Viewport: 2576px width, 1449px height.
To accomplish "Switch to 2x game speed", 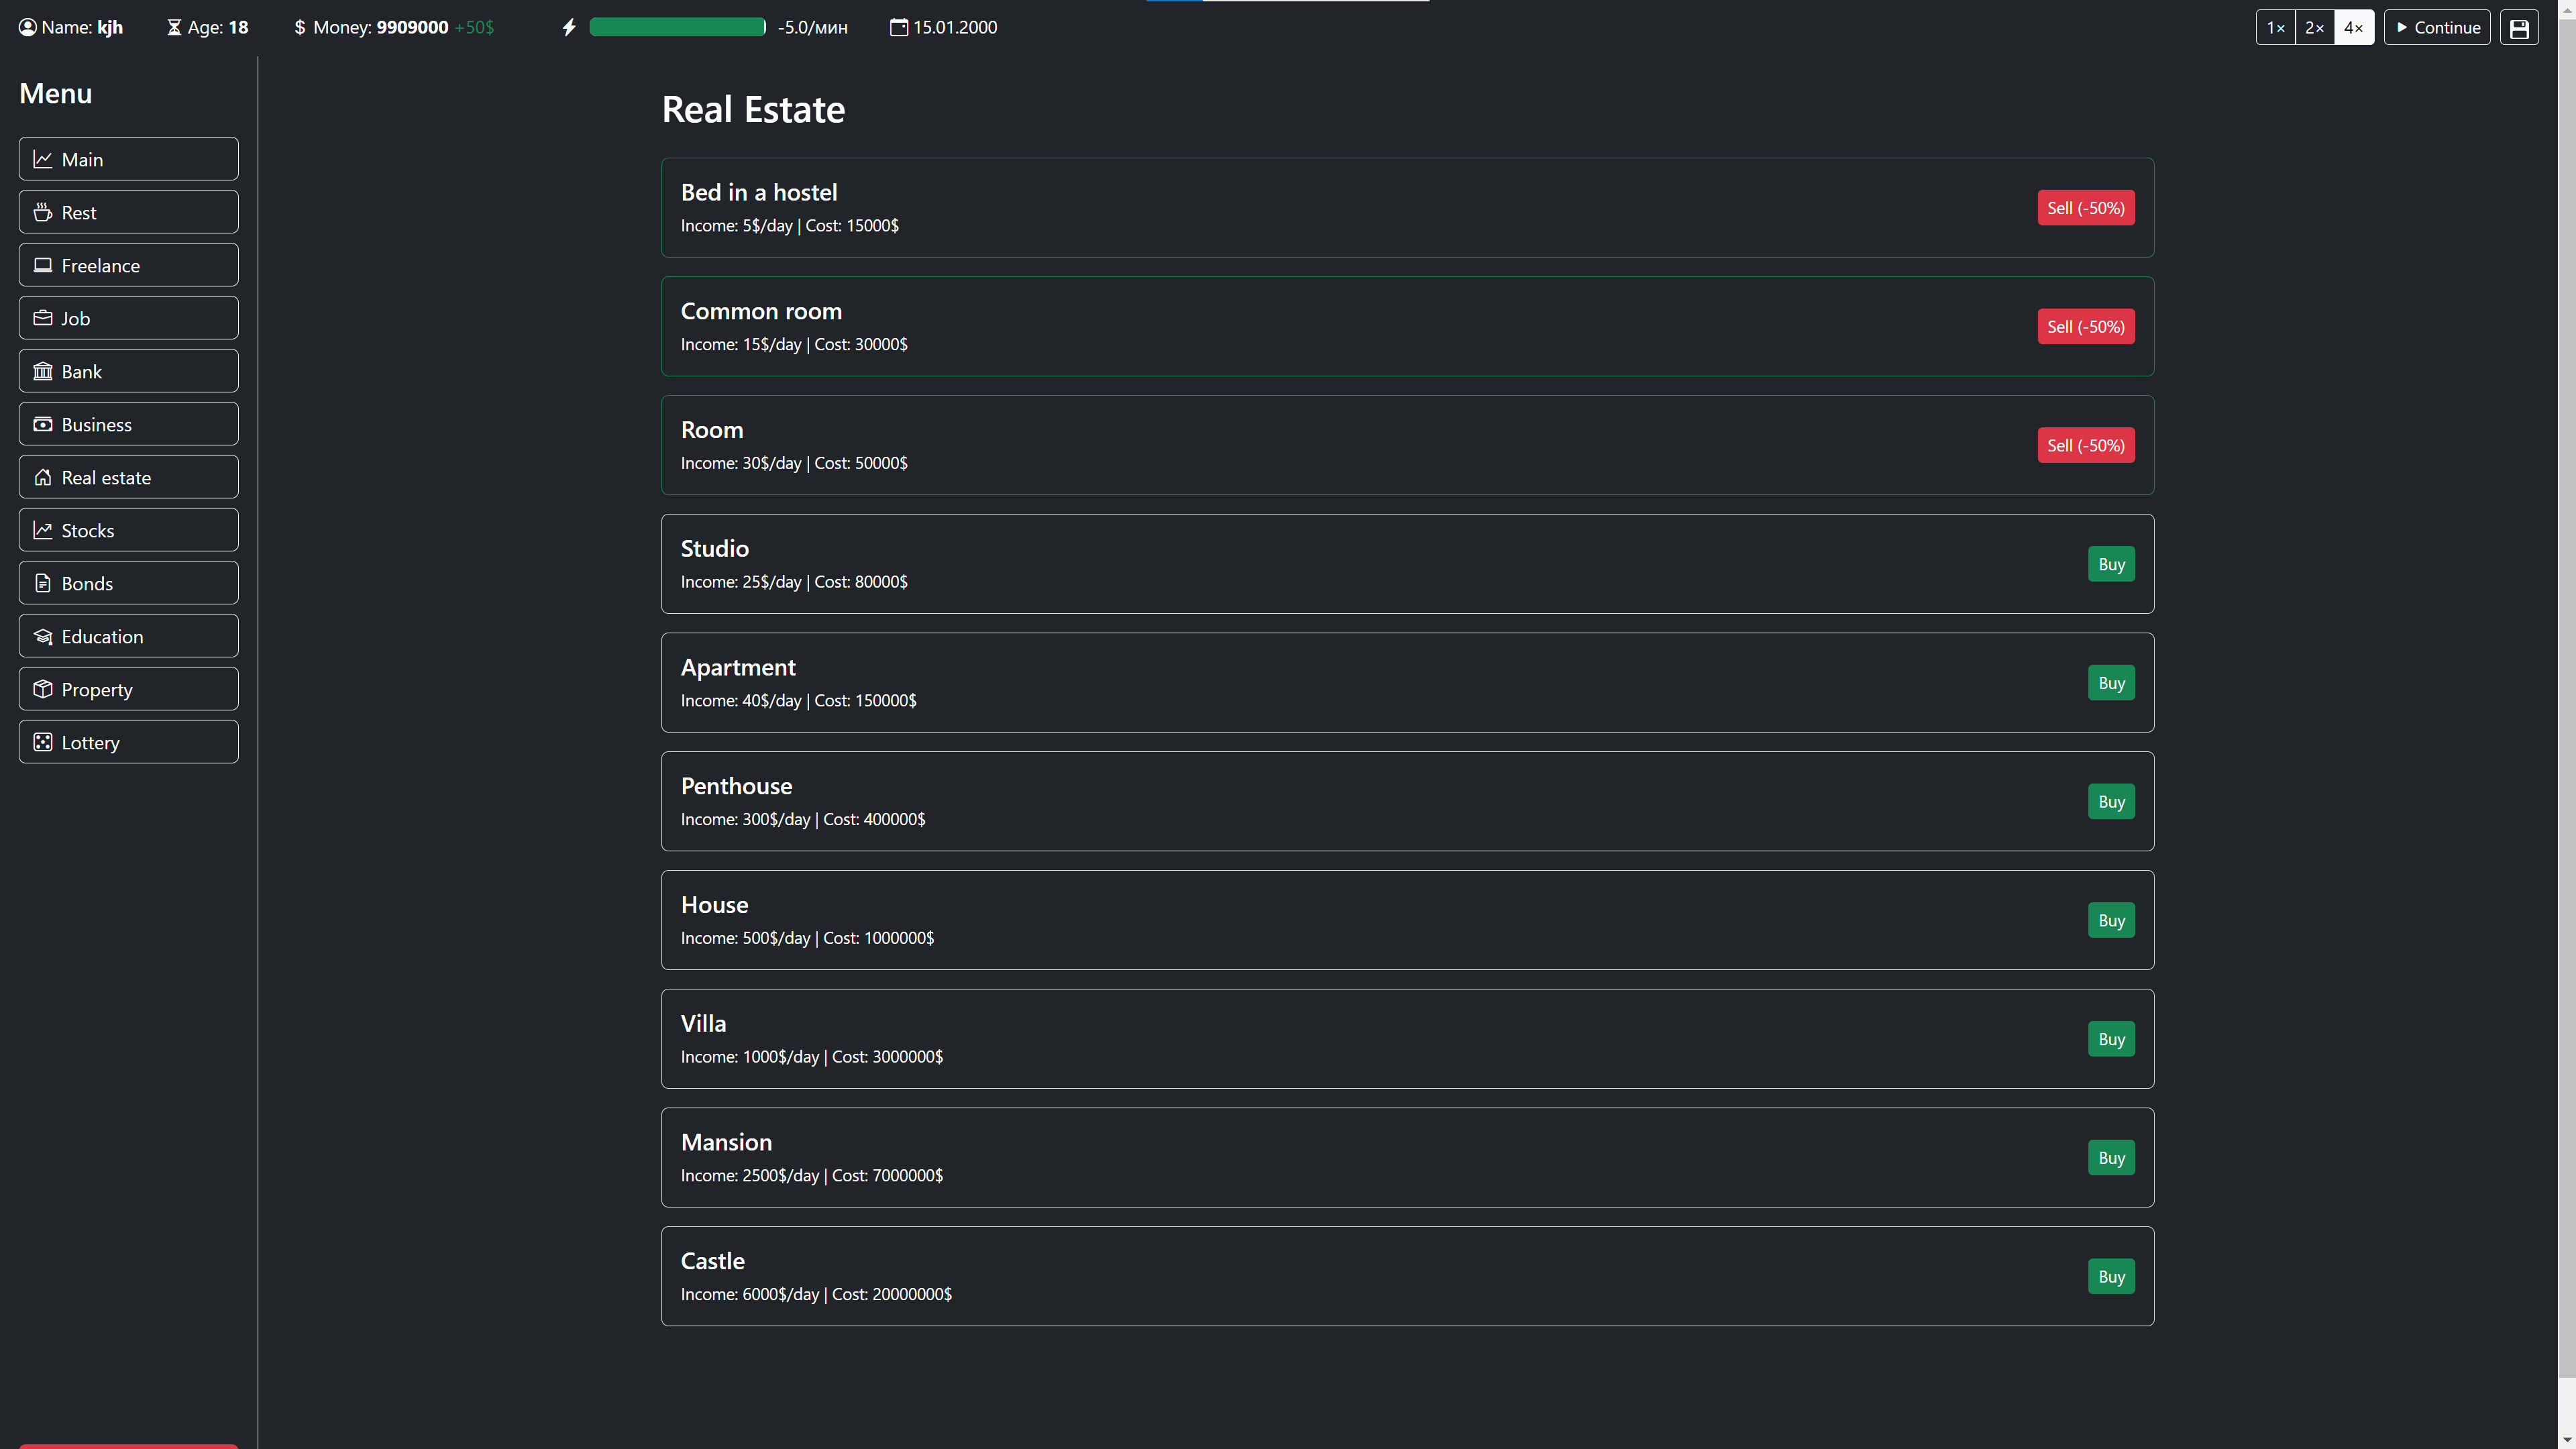I will 2315,27.
